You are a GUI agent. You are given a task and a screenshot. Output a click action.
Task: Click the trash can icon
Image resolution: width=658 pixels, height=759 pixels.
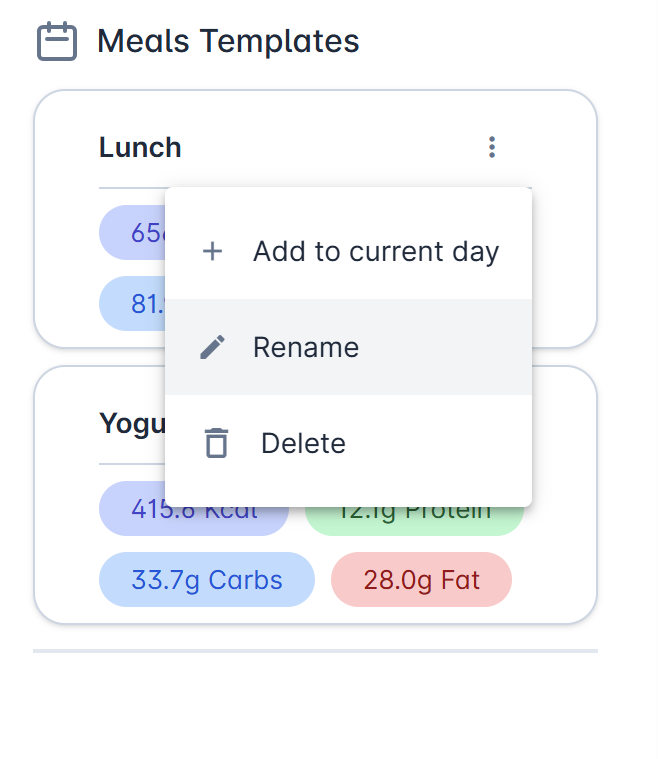[216, 443]
